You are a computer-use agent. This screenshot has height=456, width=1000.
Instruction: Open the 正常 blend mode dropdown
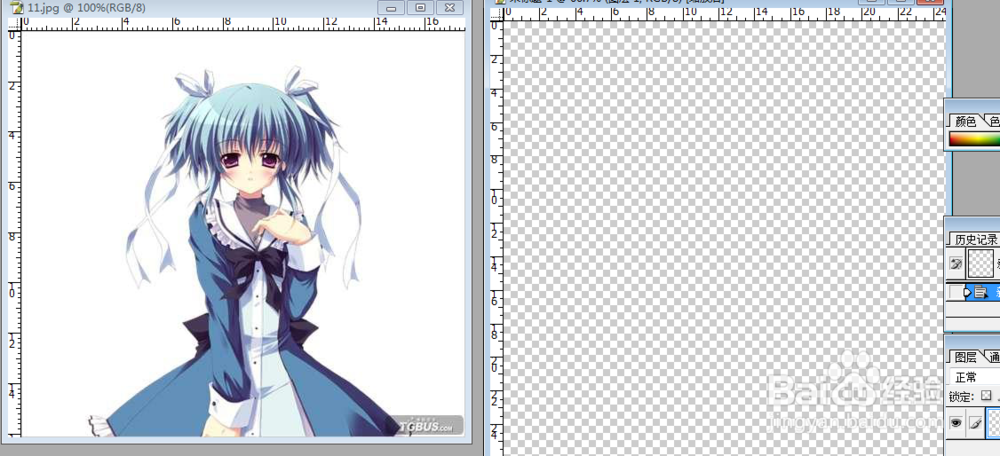pos(974,377)
